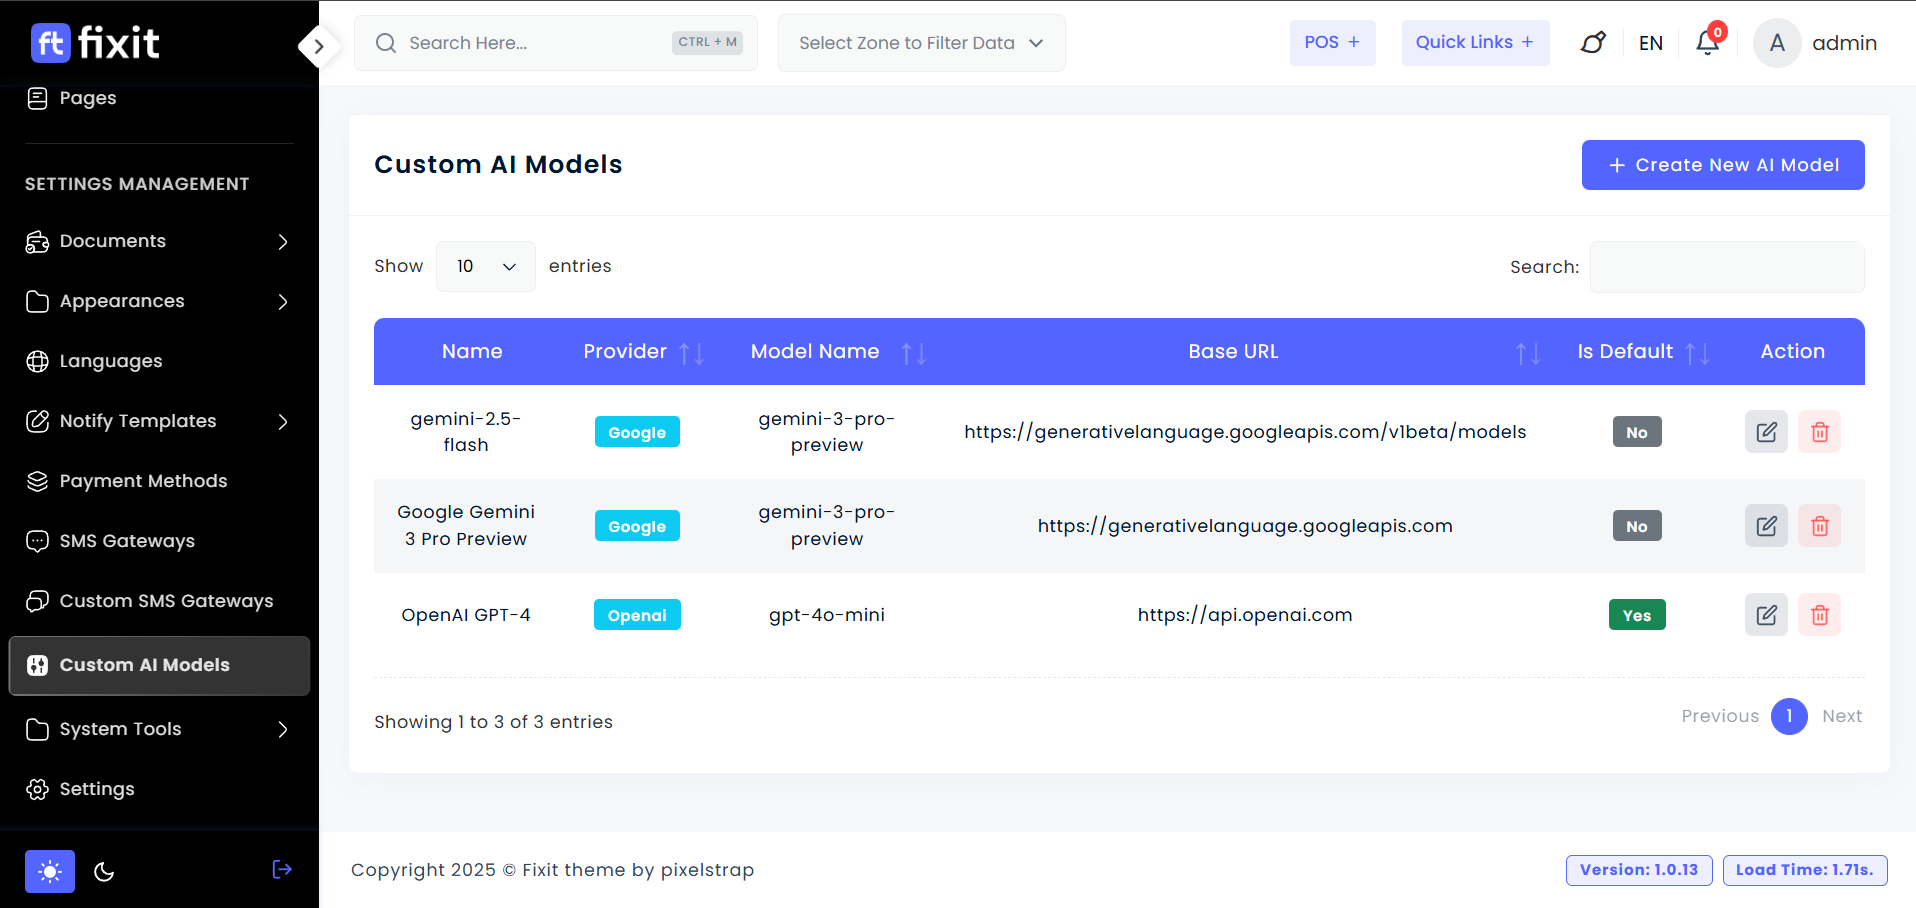
Task: Switch to dark mode moon button
Action: 104,872
